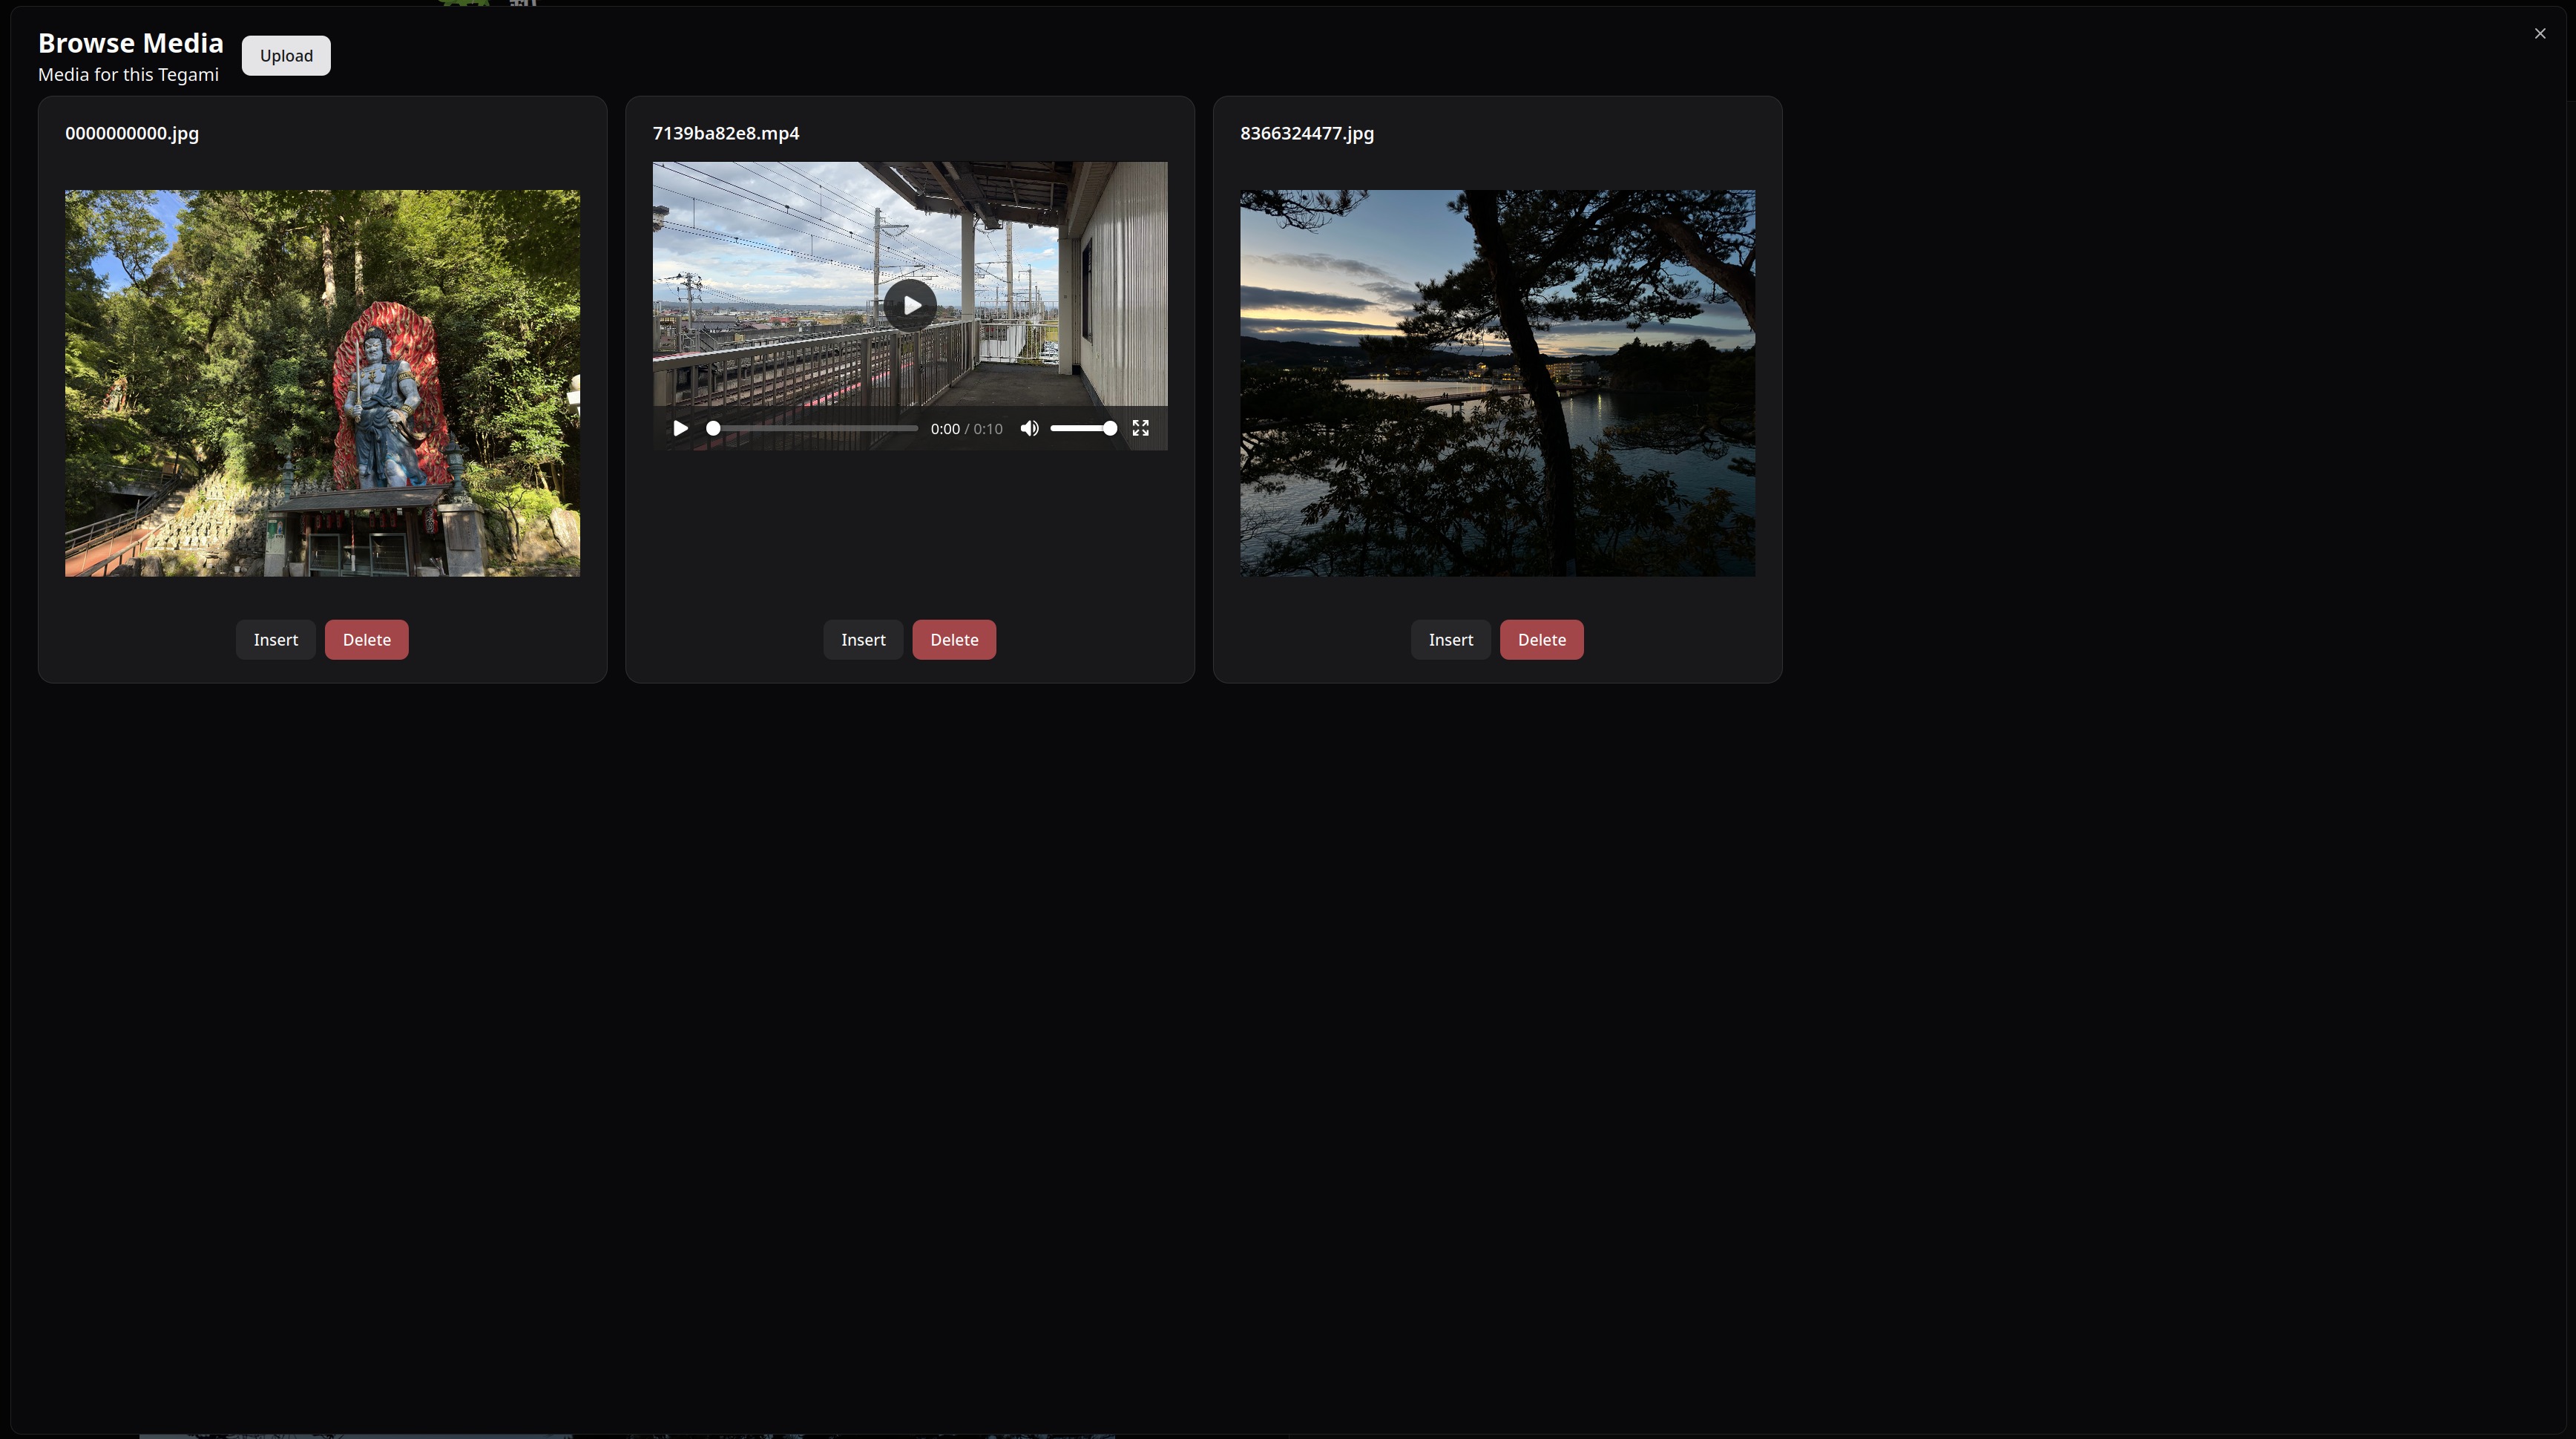Delete the 7139ba82e8.mp4 video
This screenshot has height=1439, width=2576.
(x=954, y=640)
